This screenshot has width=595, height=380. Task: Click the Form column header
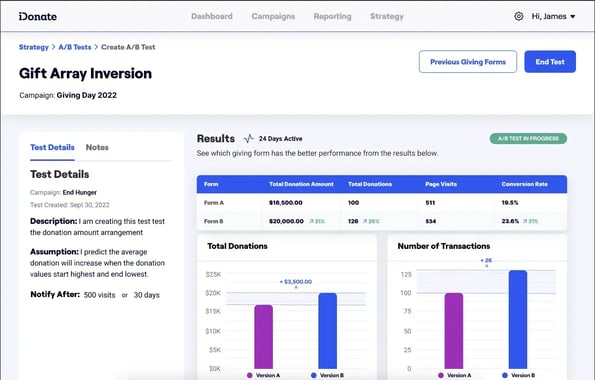(211, 184)
